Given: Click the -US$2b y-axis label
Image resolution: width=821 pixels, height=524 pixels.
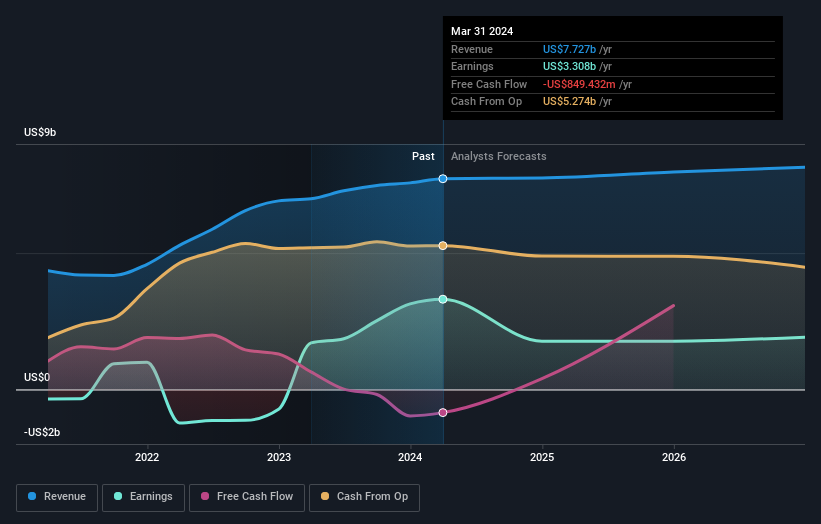Looking at the screenshot, I should 42,432.
